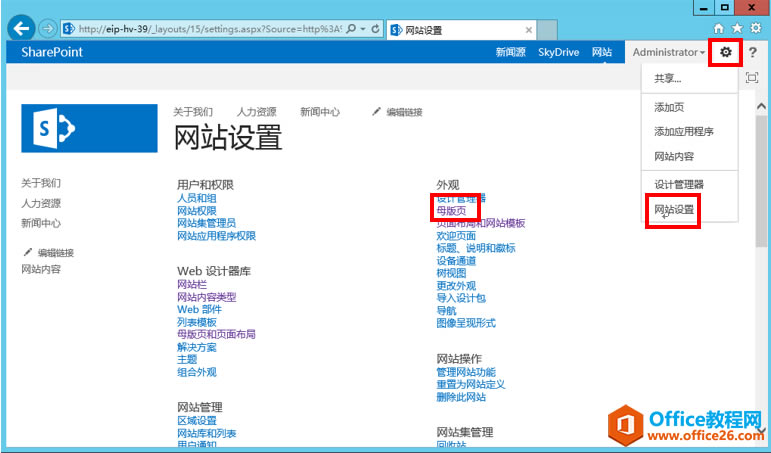
Task: Click the pencil icon beside top 编辑链接
Action: 376,112
